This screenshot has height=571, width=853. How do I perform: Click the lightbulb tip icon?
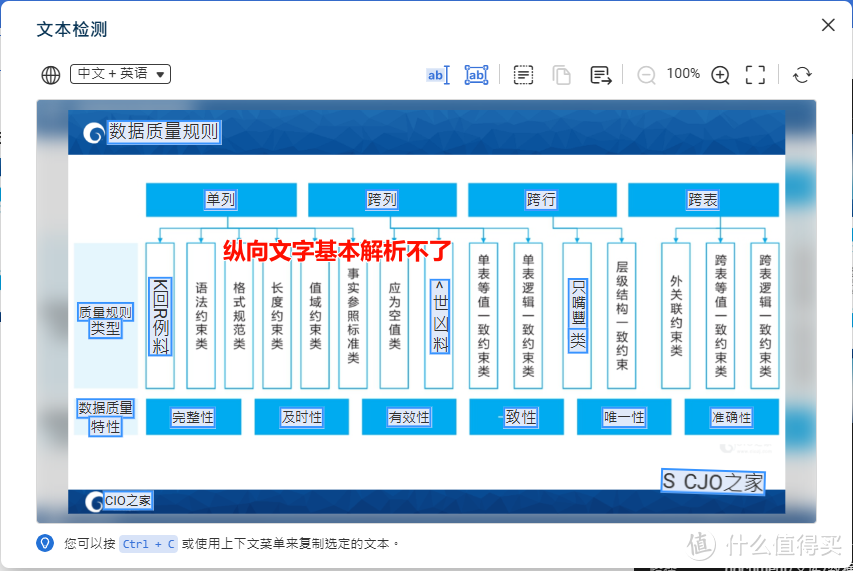coord(45,543)
